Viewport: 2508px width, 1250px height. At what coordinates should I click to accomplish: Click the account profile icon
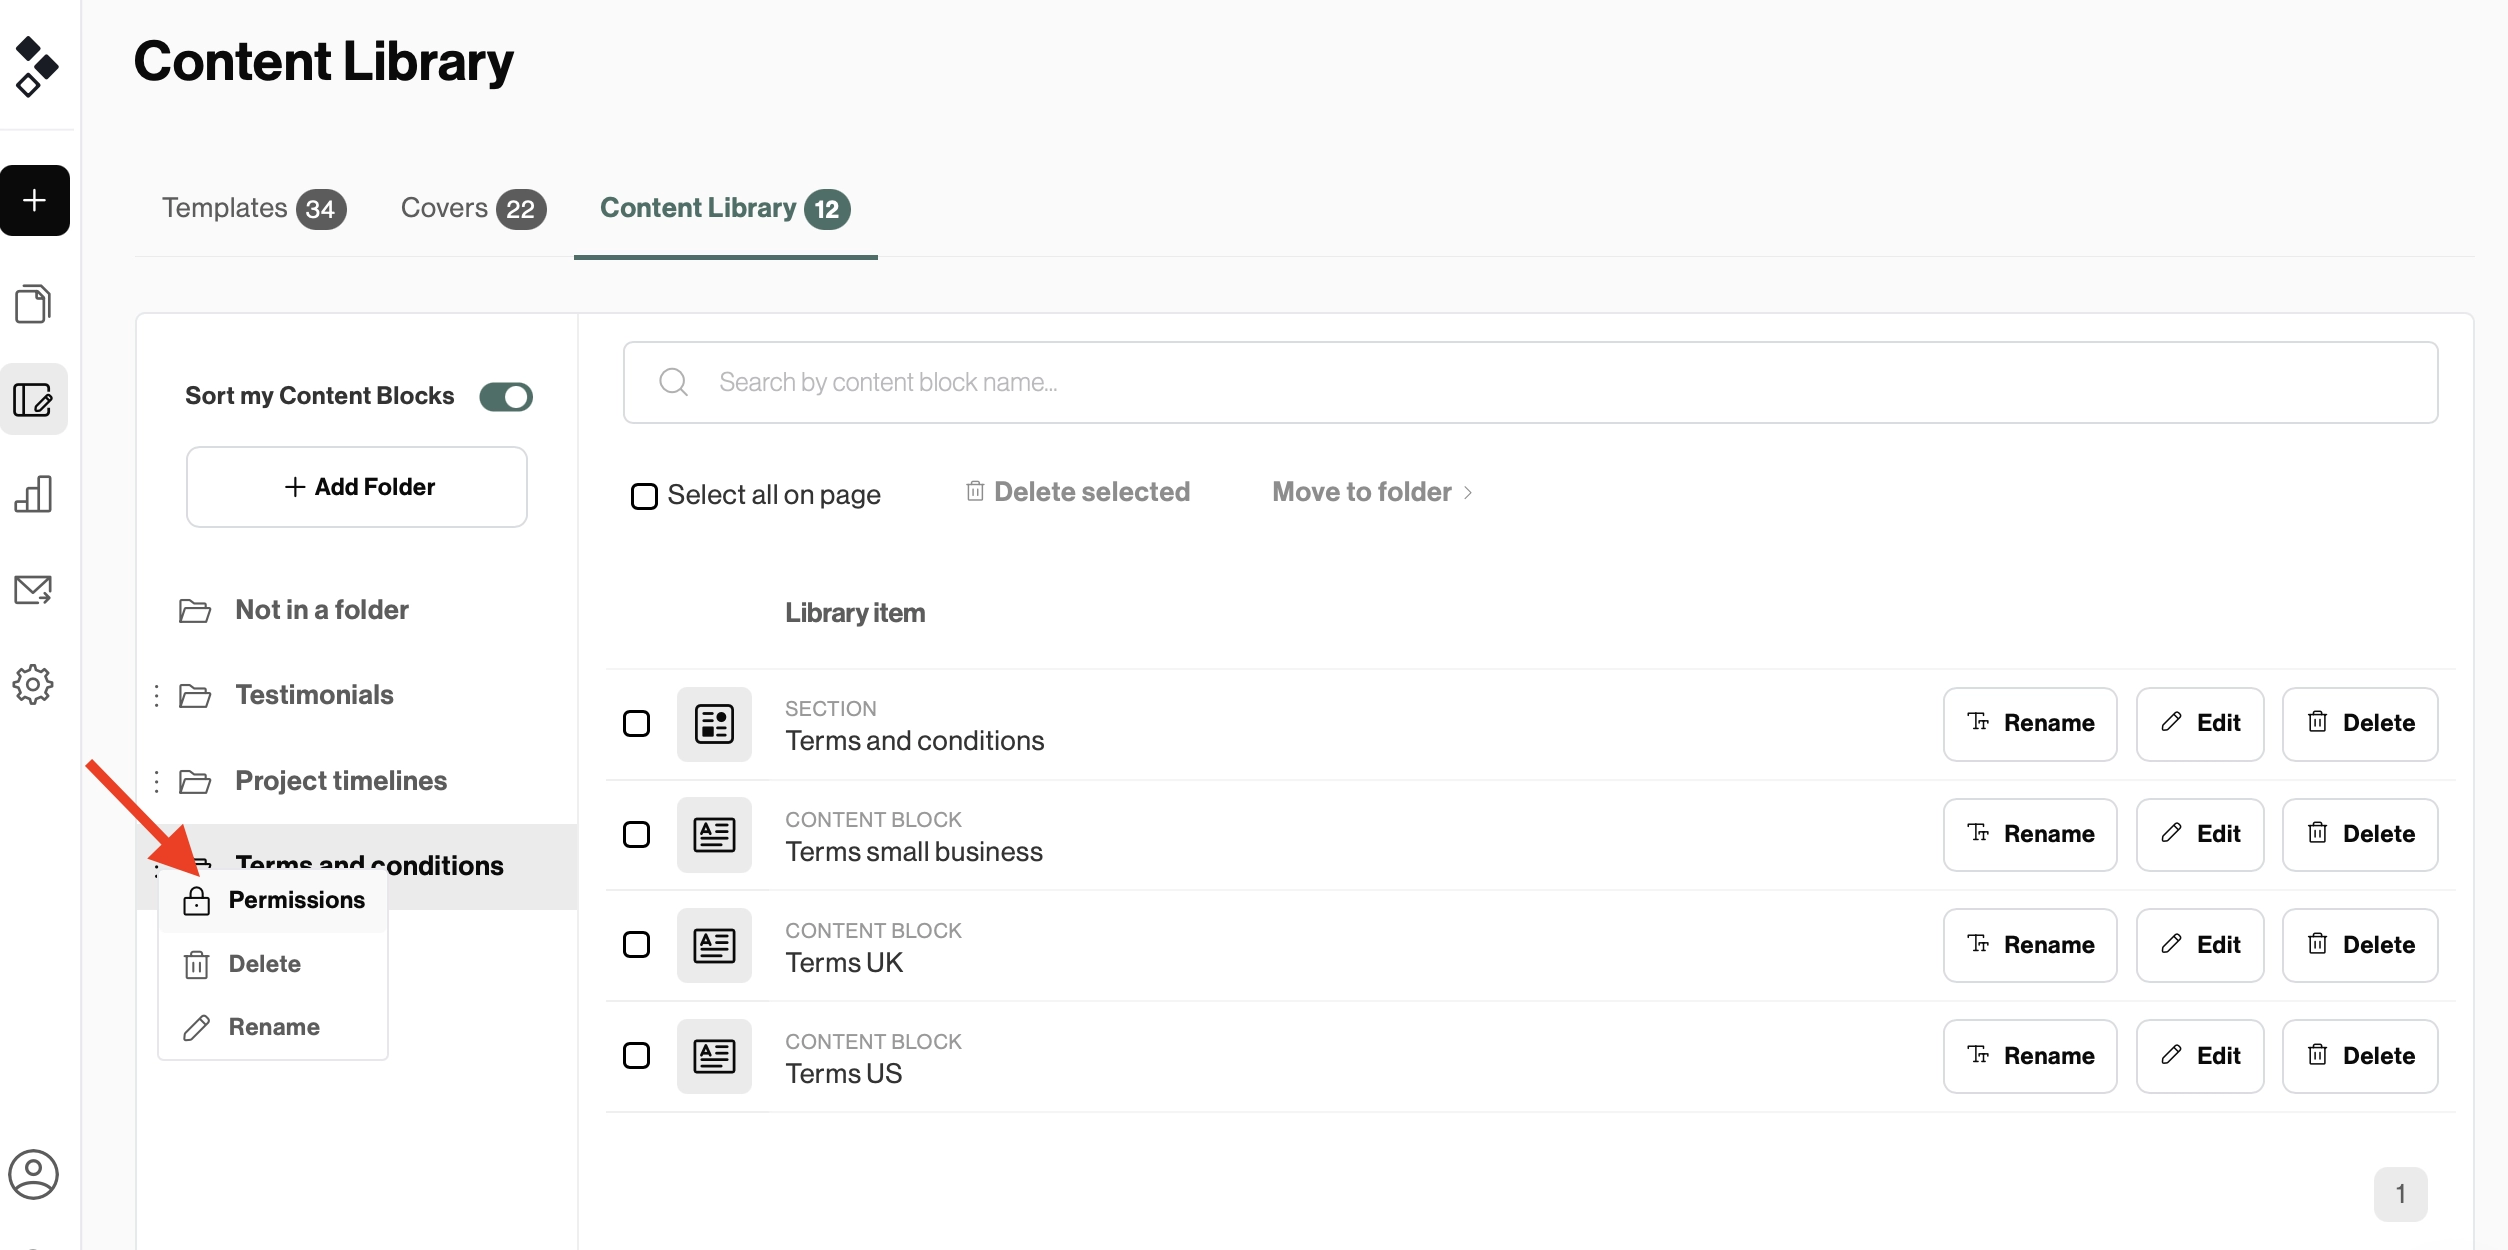click(x=34, y=1174)
